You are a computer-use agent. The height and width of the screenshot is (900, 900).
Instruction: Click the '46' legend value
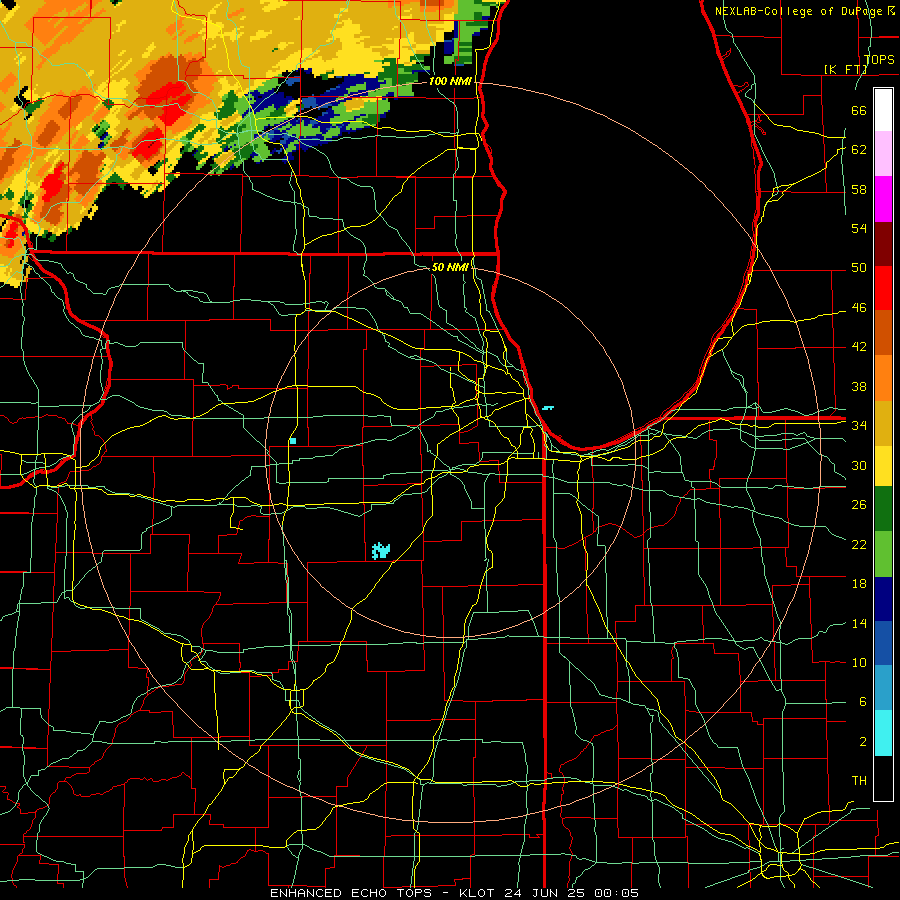(x=859, y=308)
